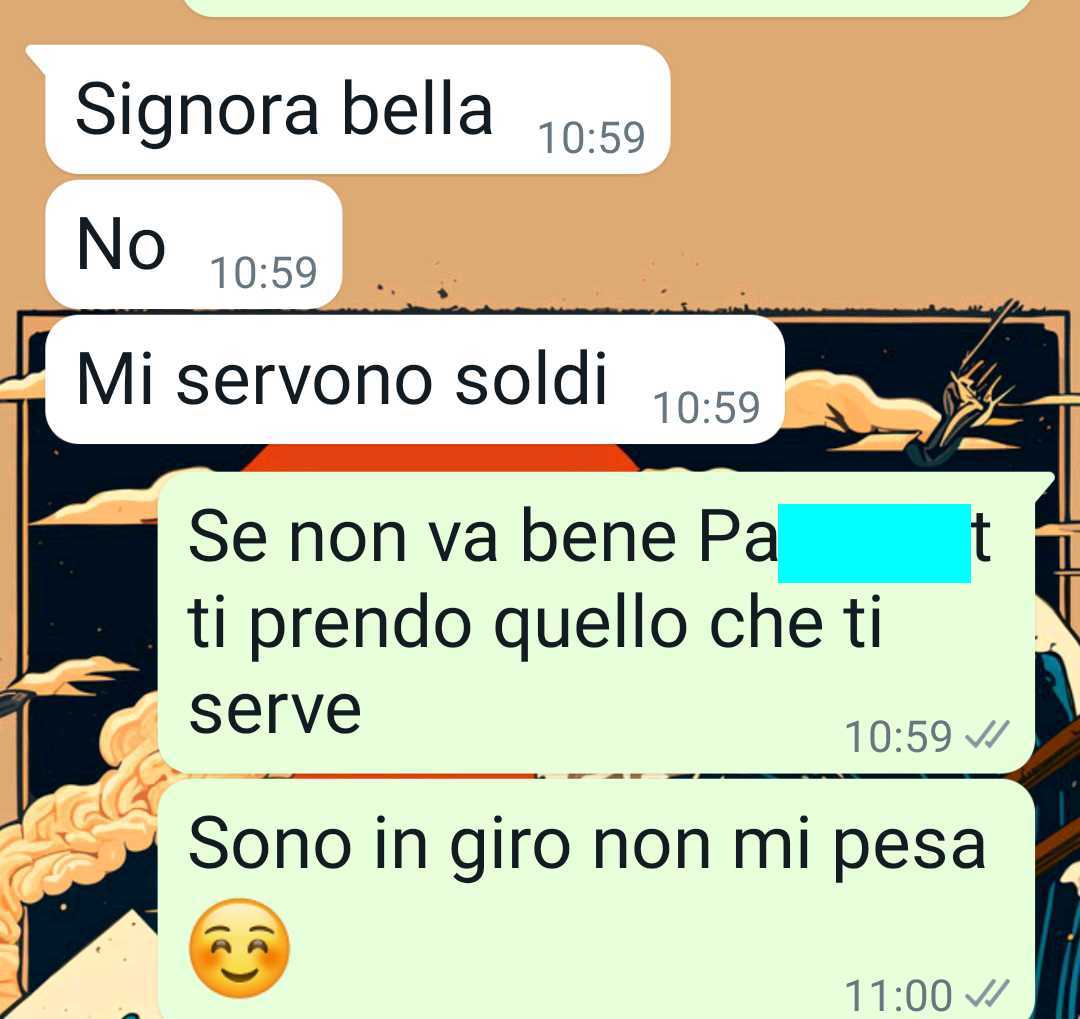Image resolution: width=1080 pixels, height=1019 pixels.
Task: Click the cyan redaction box over the name
Action: 874,544
